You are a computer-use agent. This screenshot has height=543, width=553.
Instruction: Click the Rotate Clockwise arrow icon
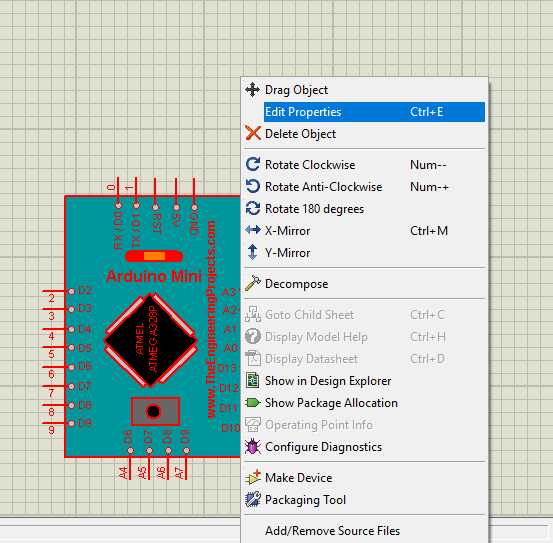253,164
